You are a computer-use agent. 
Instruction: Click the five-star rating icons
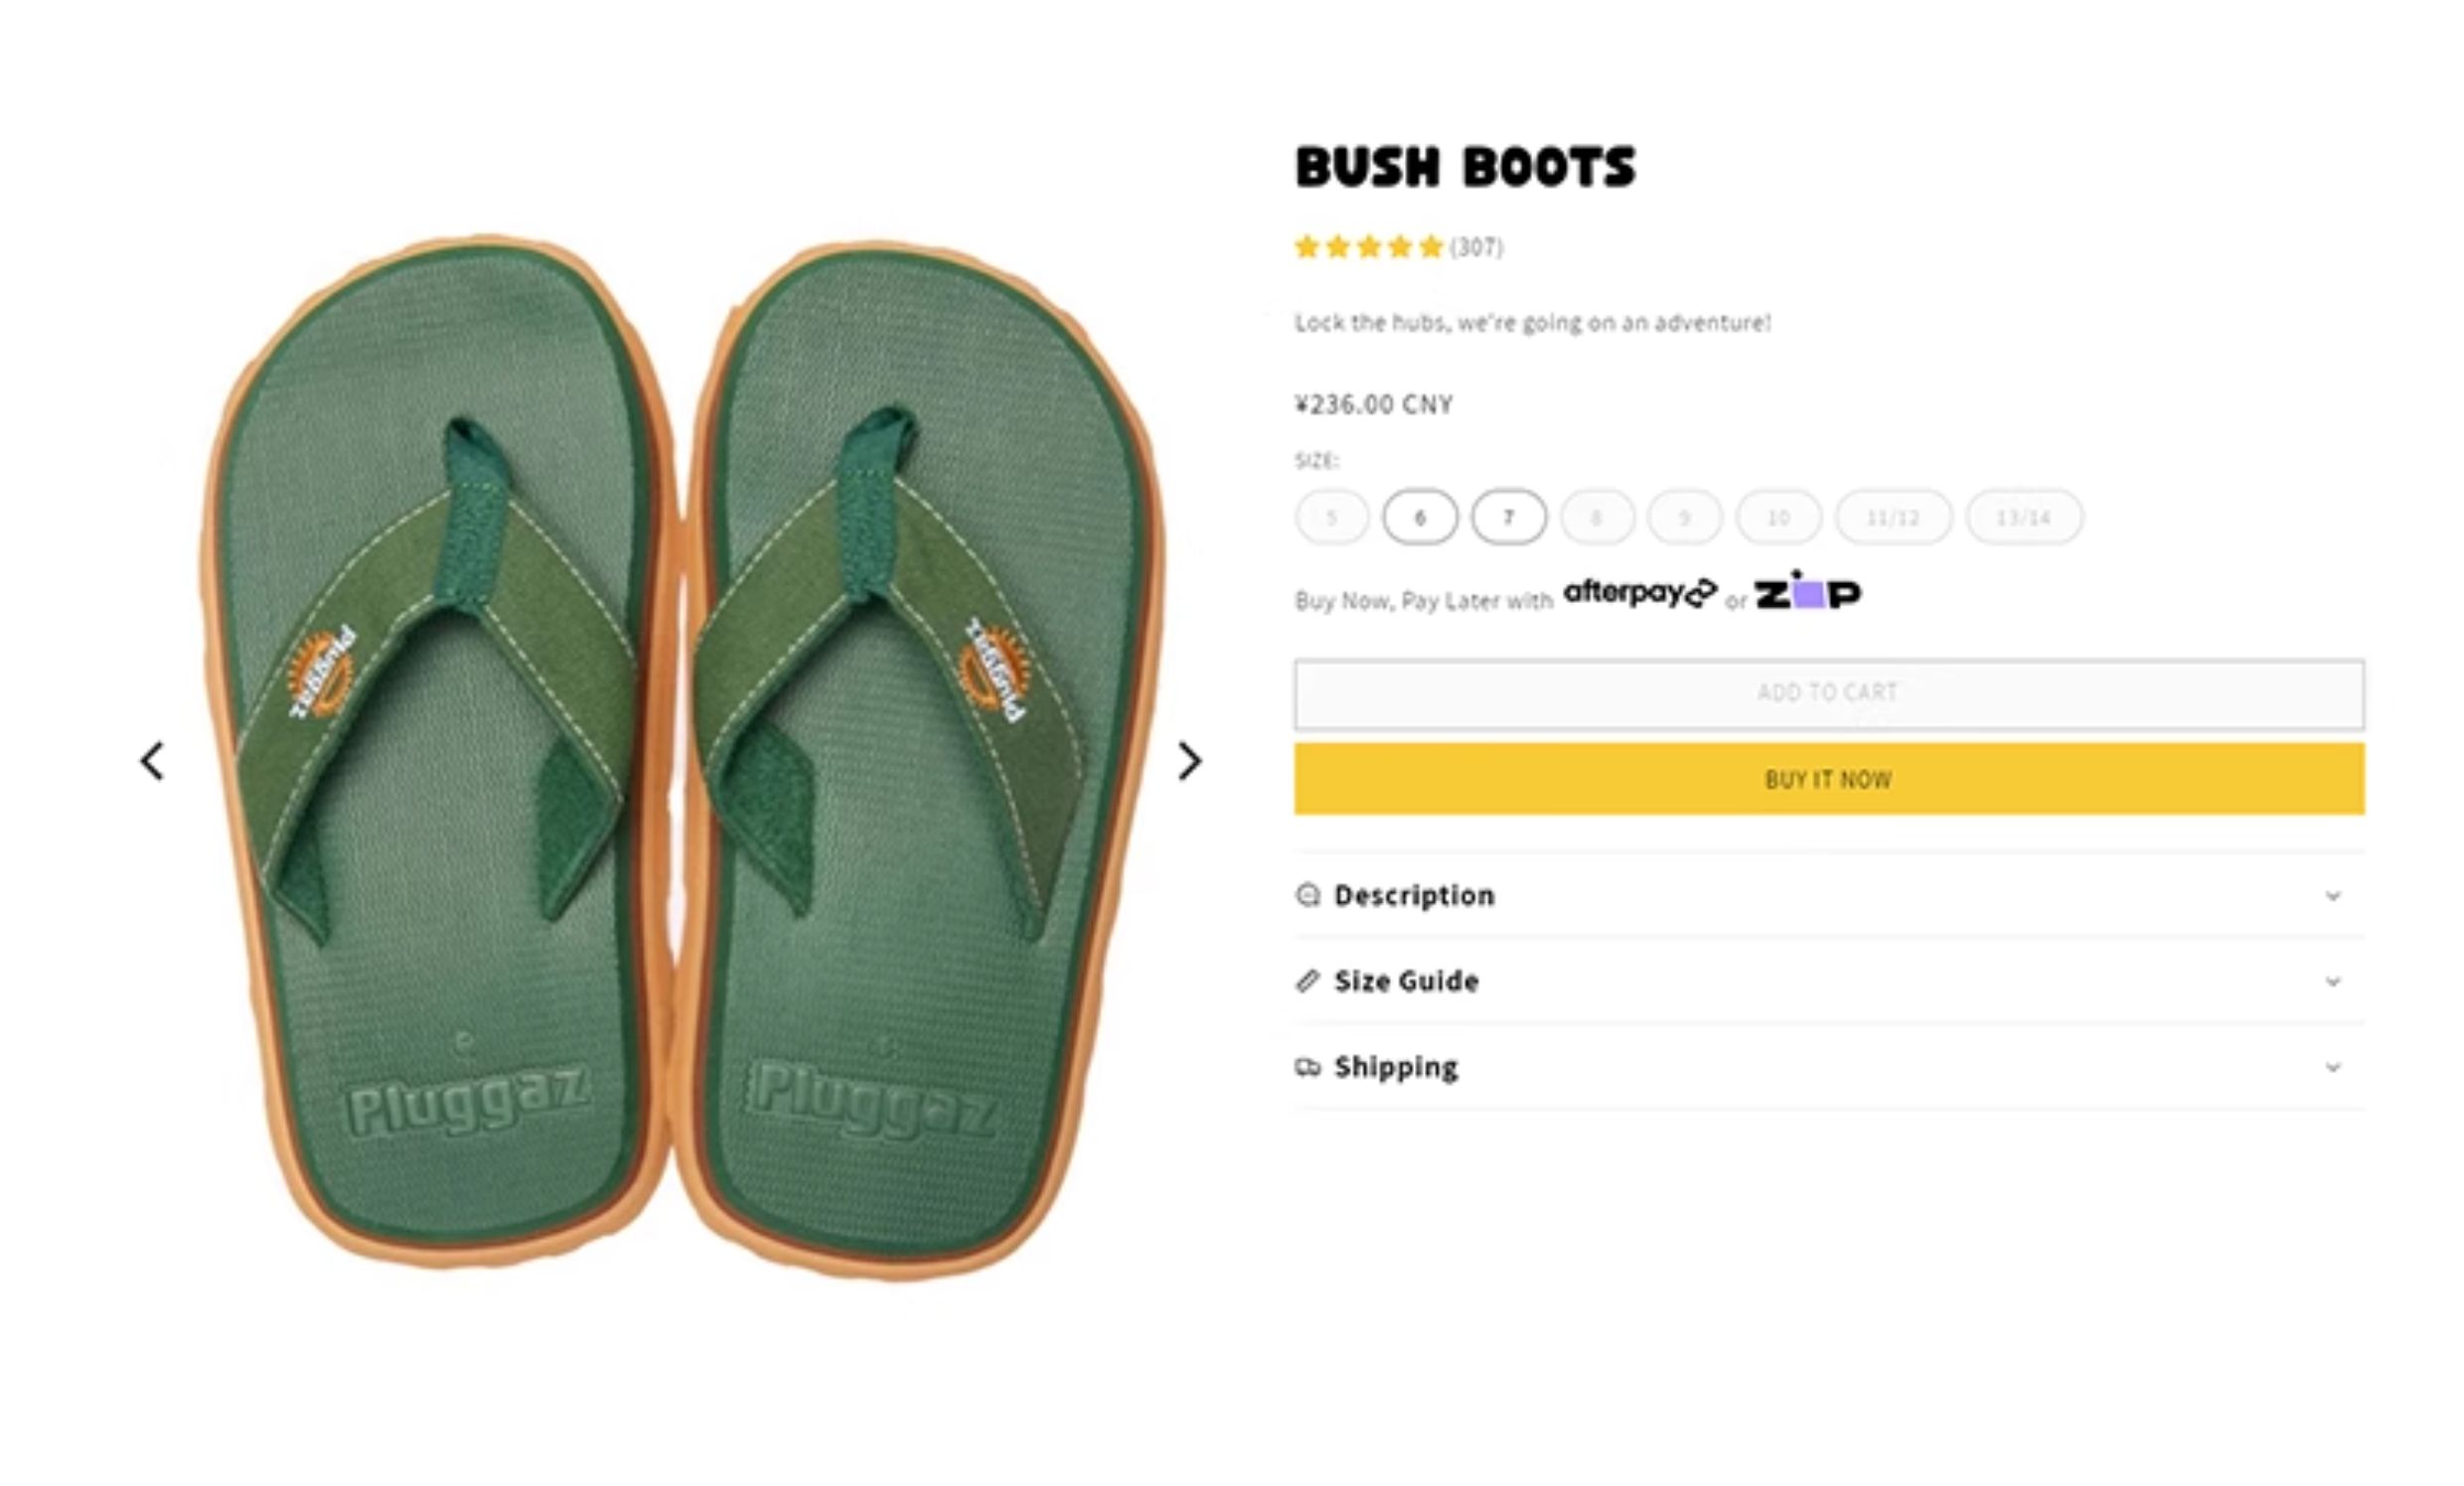(x=1369, y=247)
